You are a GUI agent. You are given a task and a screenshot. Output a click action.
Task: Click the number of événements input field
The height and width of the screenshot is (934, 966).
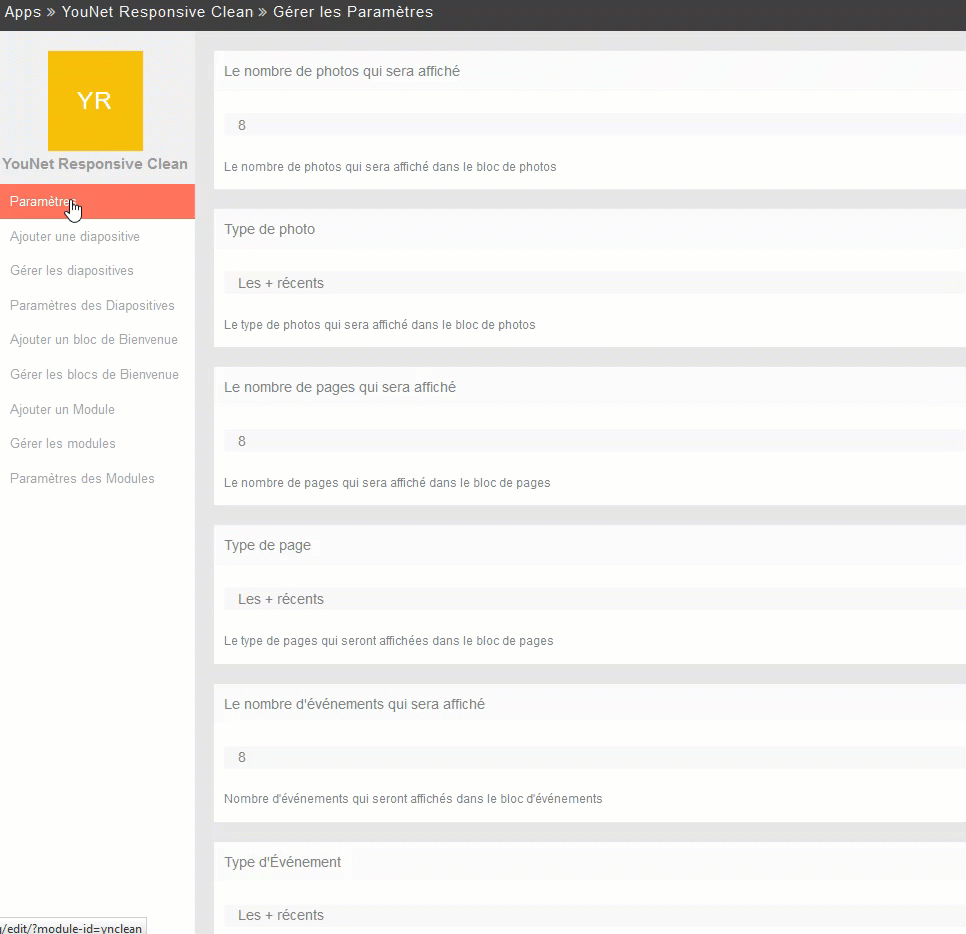click(595, 757)
